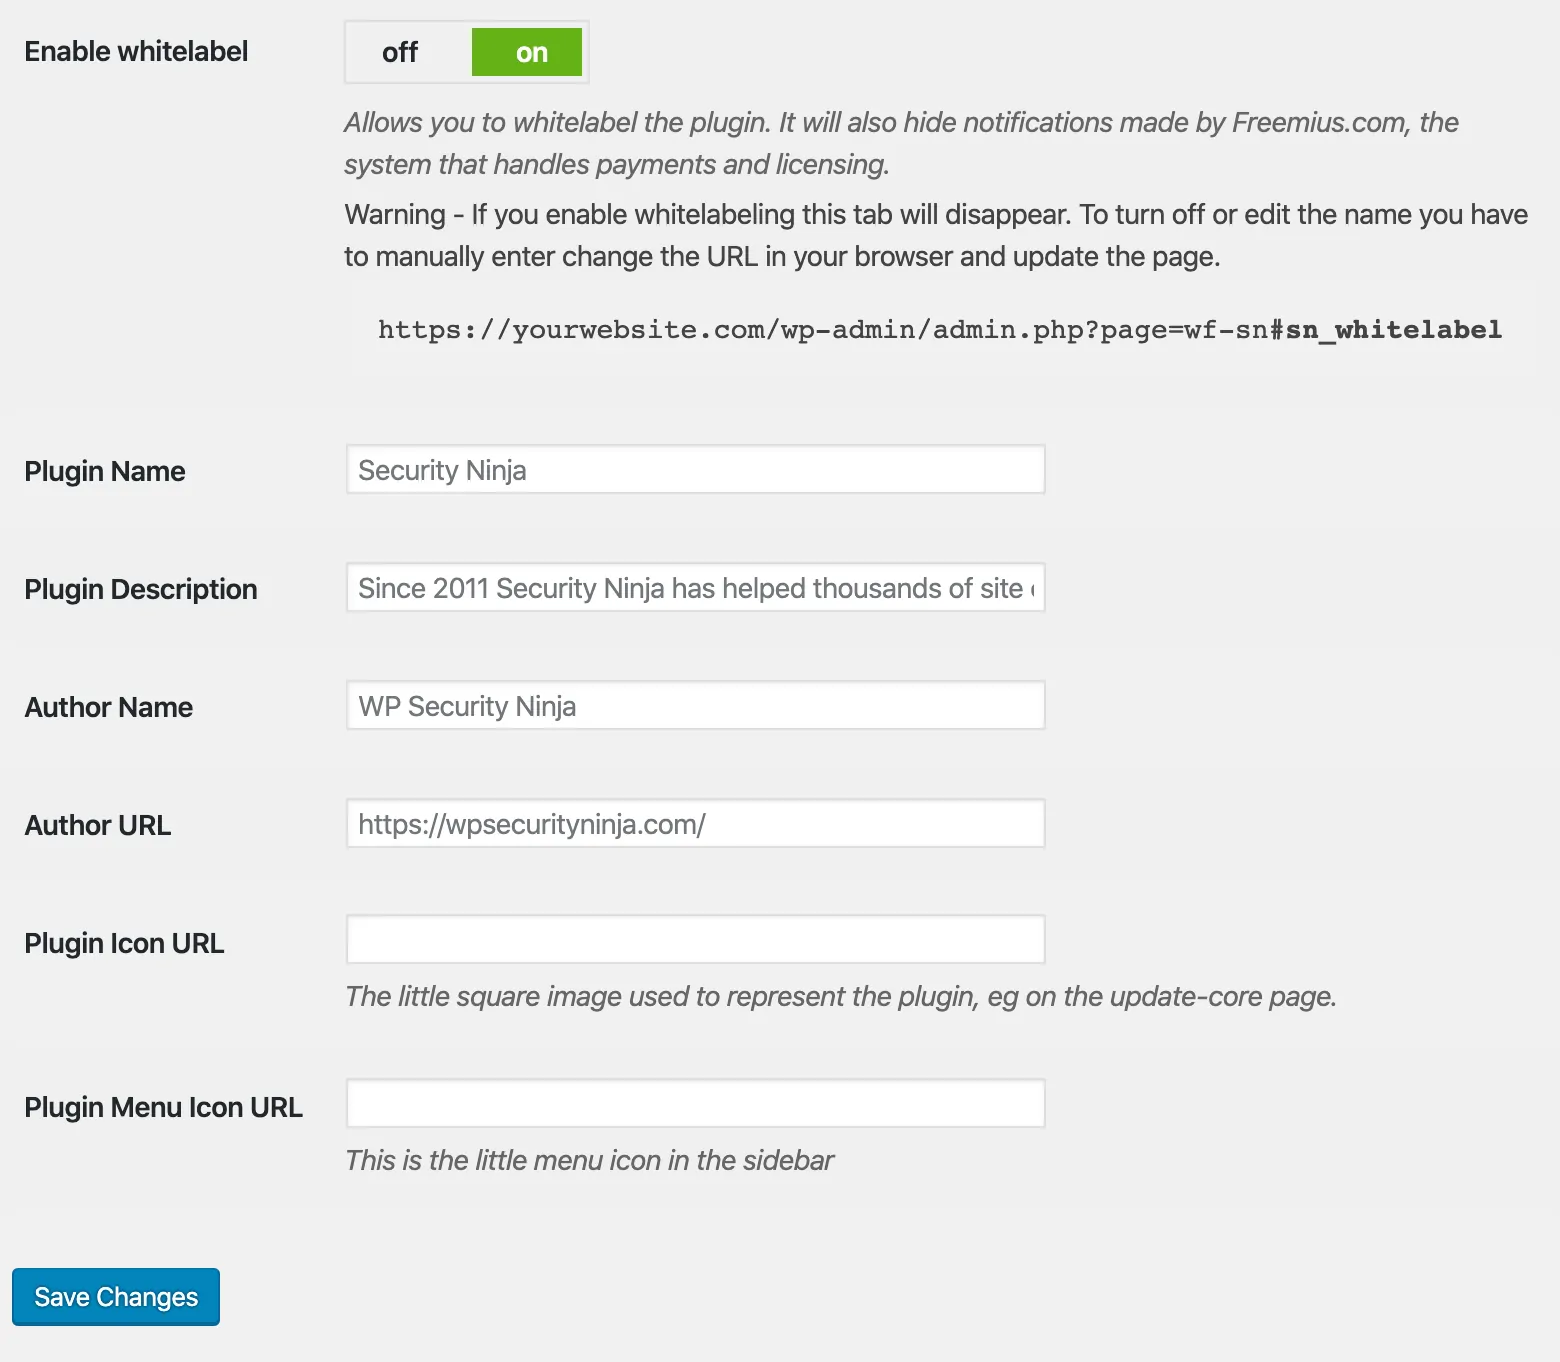Select the green on toggle option

(527, 52)
